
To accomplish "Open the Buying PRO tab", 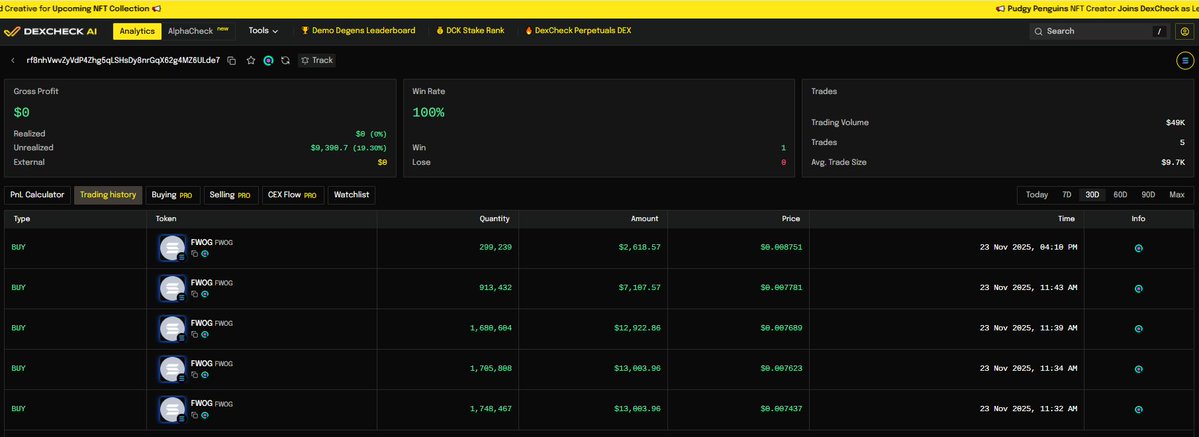I will [173, 195].
